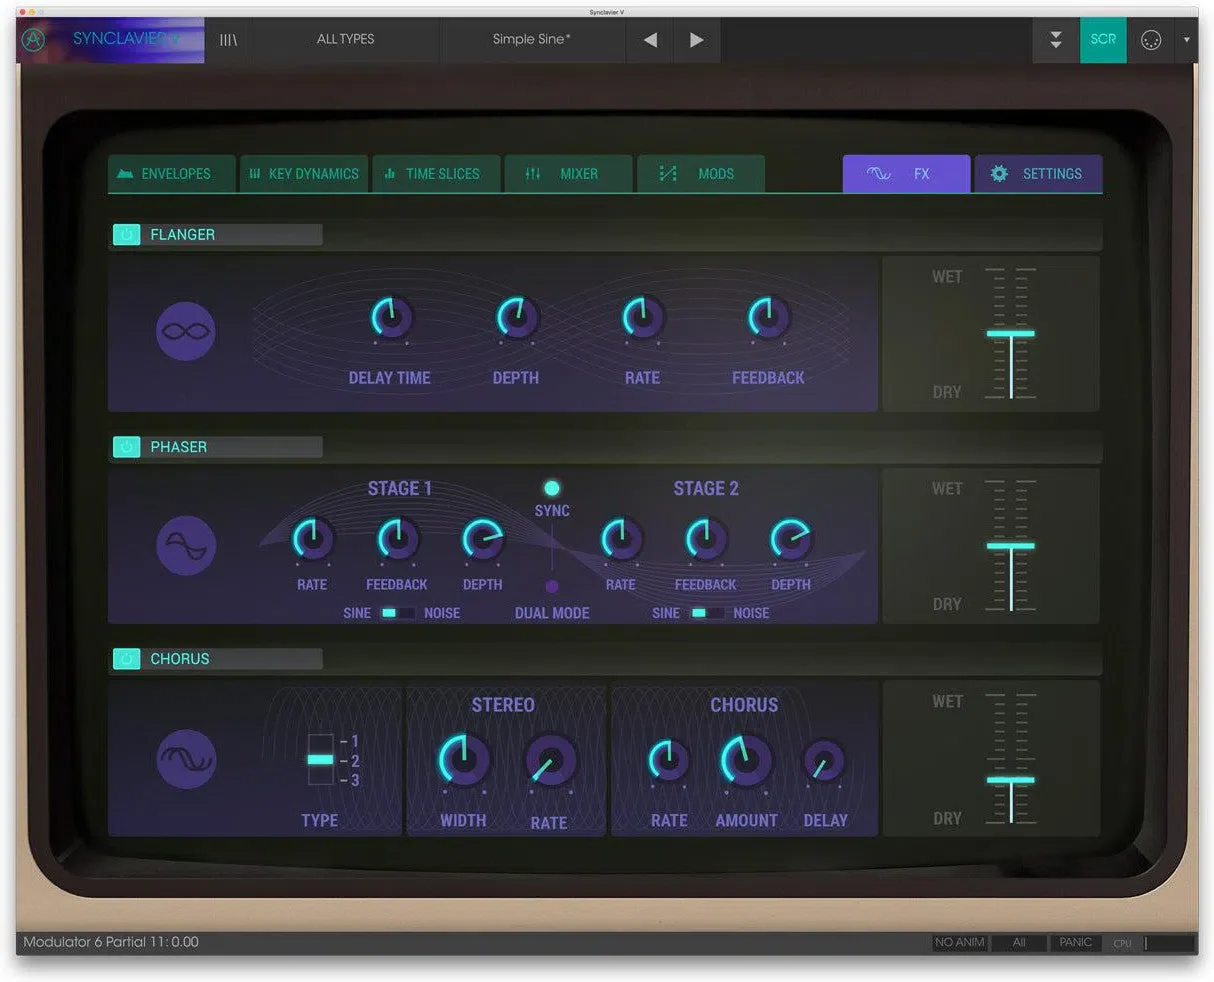The width and height of the screenshot is (1214, 982).
Task: Open the ALL TYPES filter dropdown
Action: (345, 40)
